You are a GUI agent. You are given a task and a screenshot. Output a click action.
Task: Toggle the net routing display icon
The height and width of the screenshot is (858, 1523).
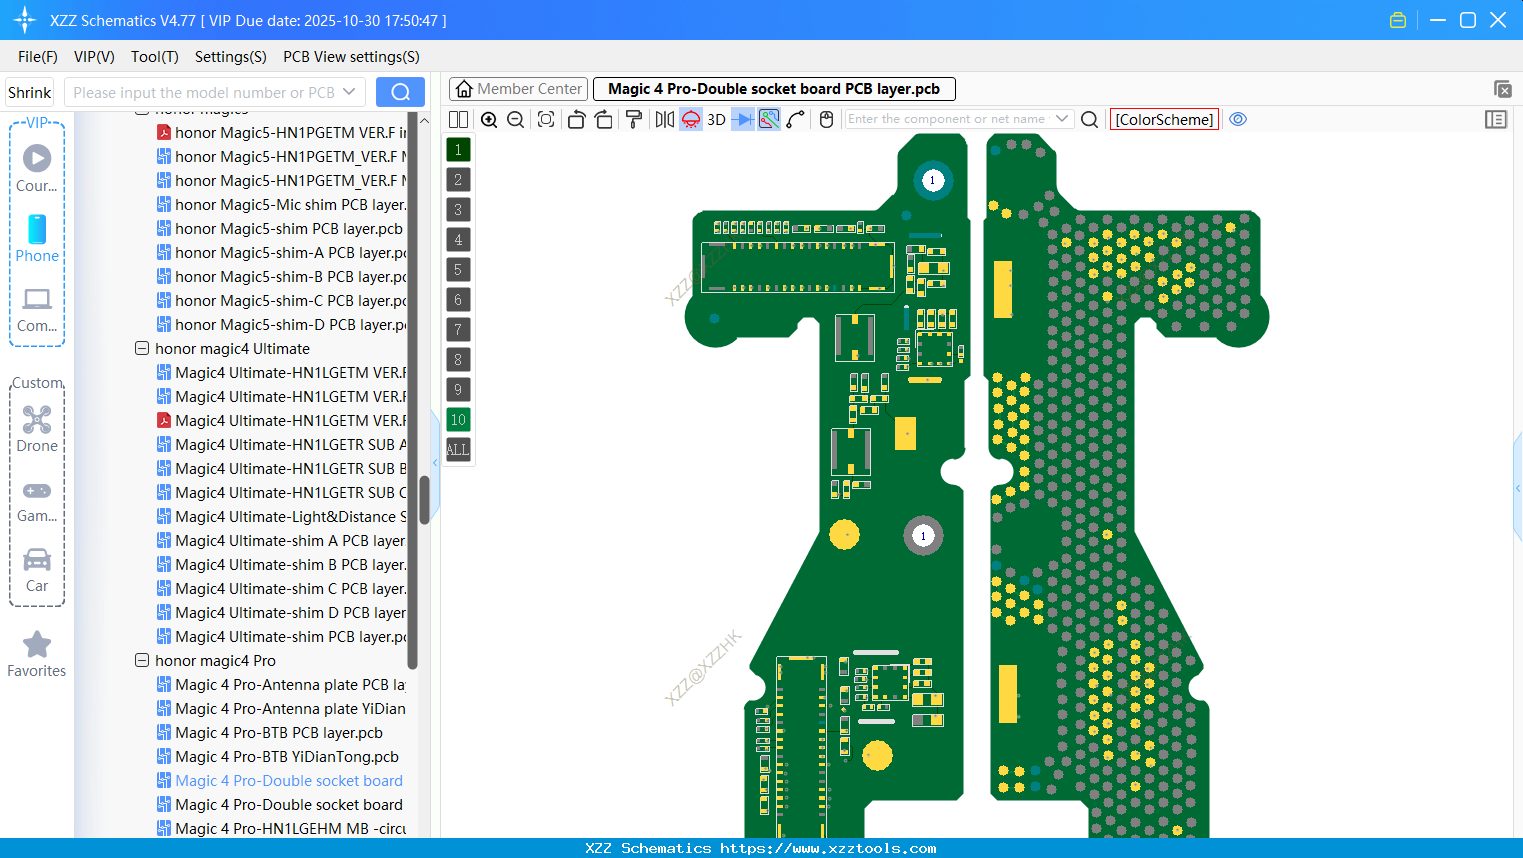[x=769, y=119]
